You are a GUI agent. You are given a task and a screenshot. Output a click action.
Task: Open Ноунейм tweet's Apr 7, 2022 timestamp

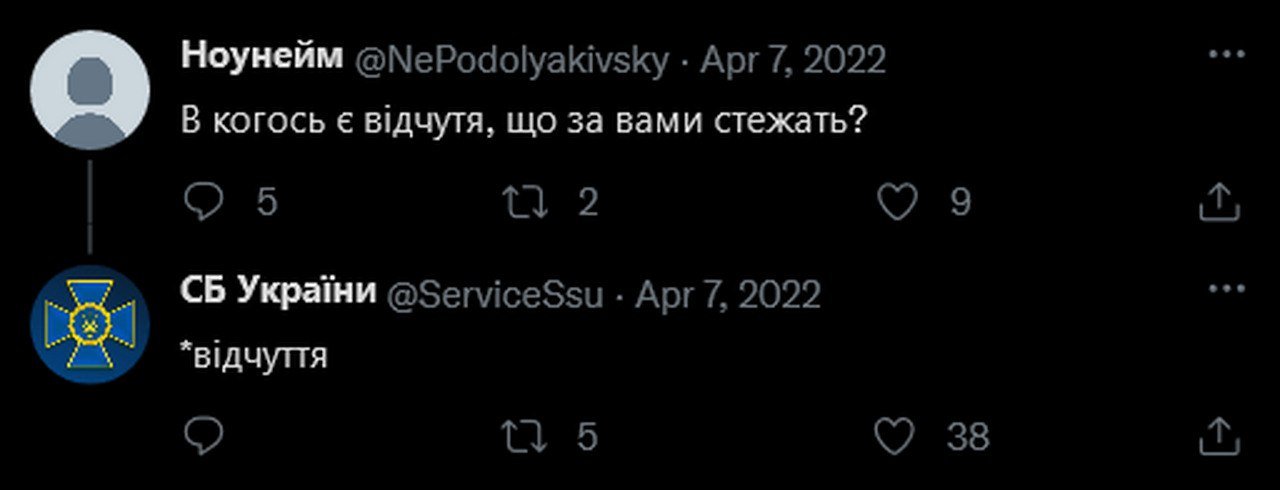[792, 61]
